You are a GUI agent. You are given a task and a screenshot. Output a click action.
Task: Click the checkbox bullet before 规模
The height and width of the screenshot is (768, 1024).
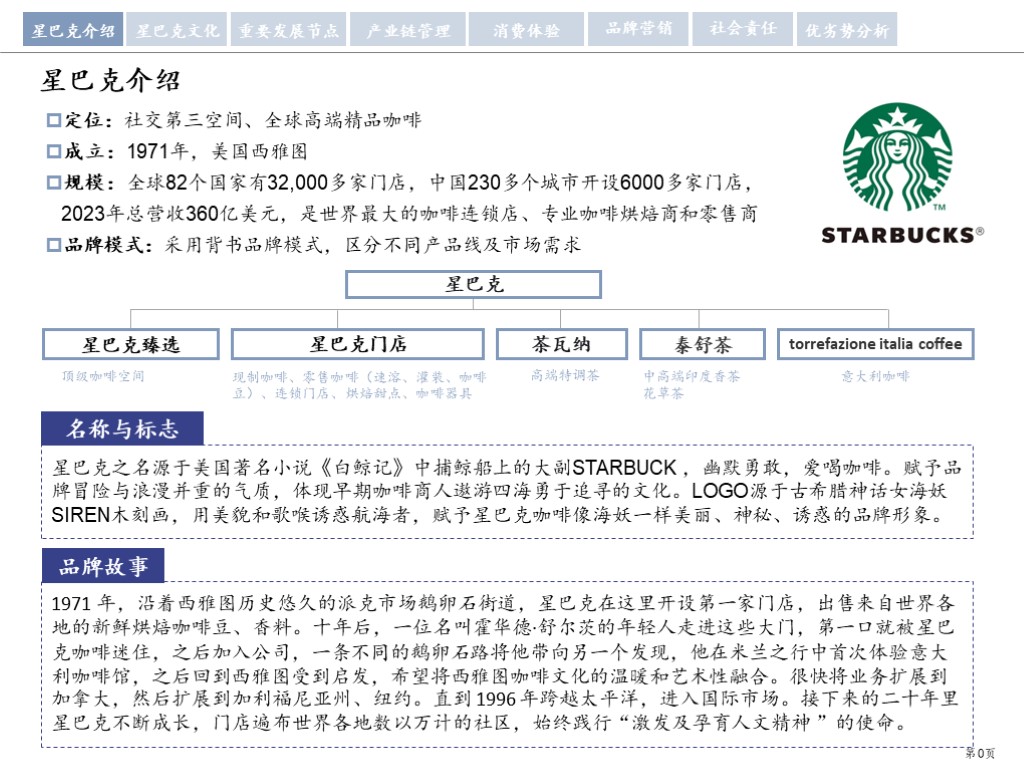click(x=54, y=182)
